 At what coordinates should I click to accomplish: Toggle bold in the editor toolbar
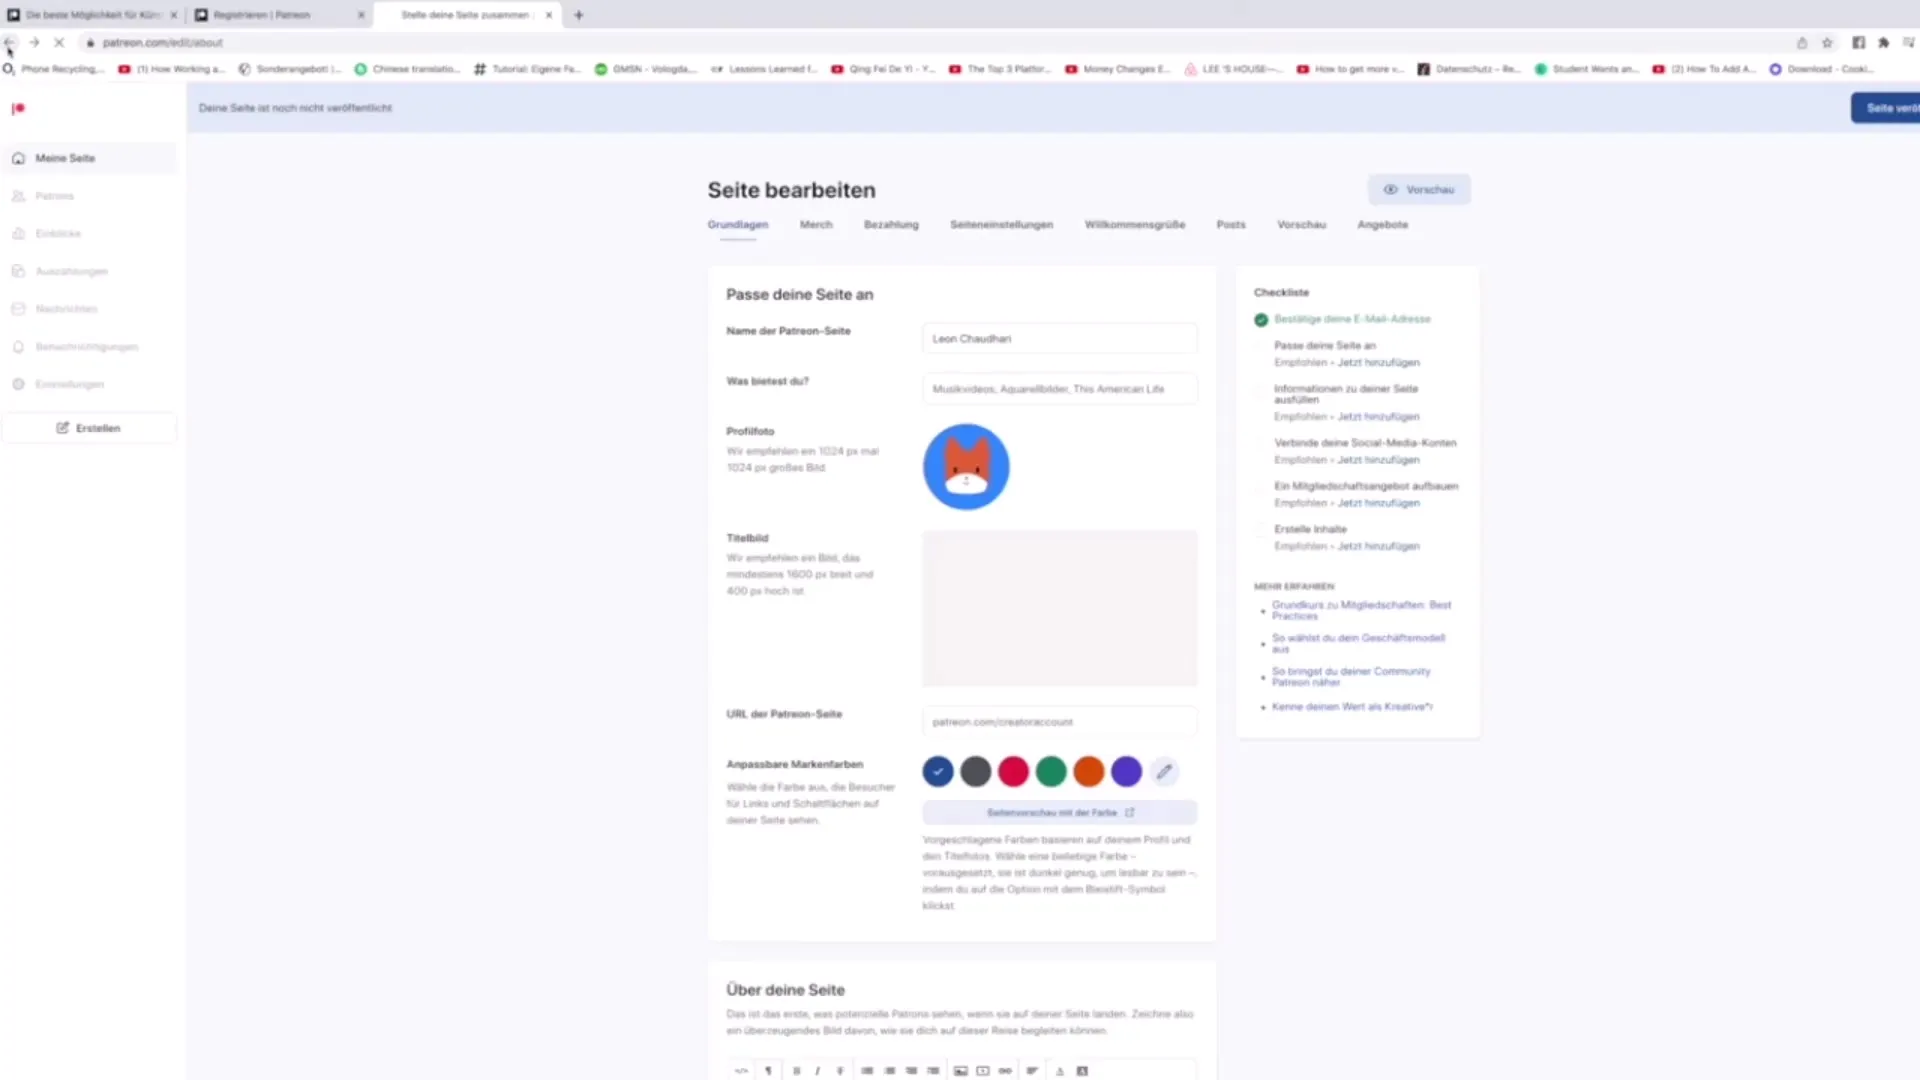[x=796, y=1071]
